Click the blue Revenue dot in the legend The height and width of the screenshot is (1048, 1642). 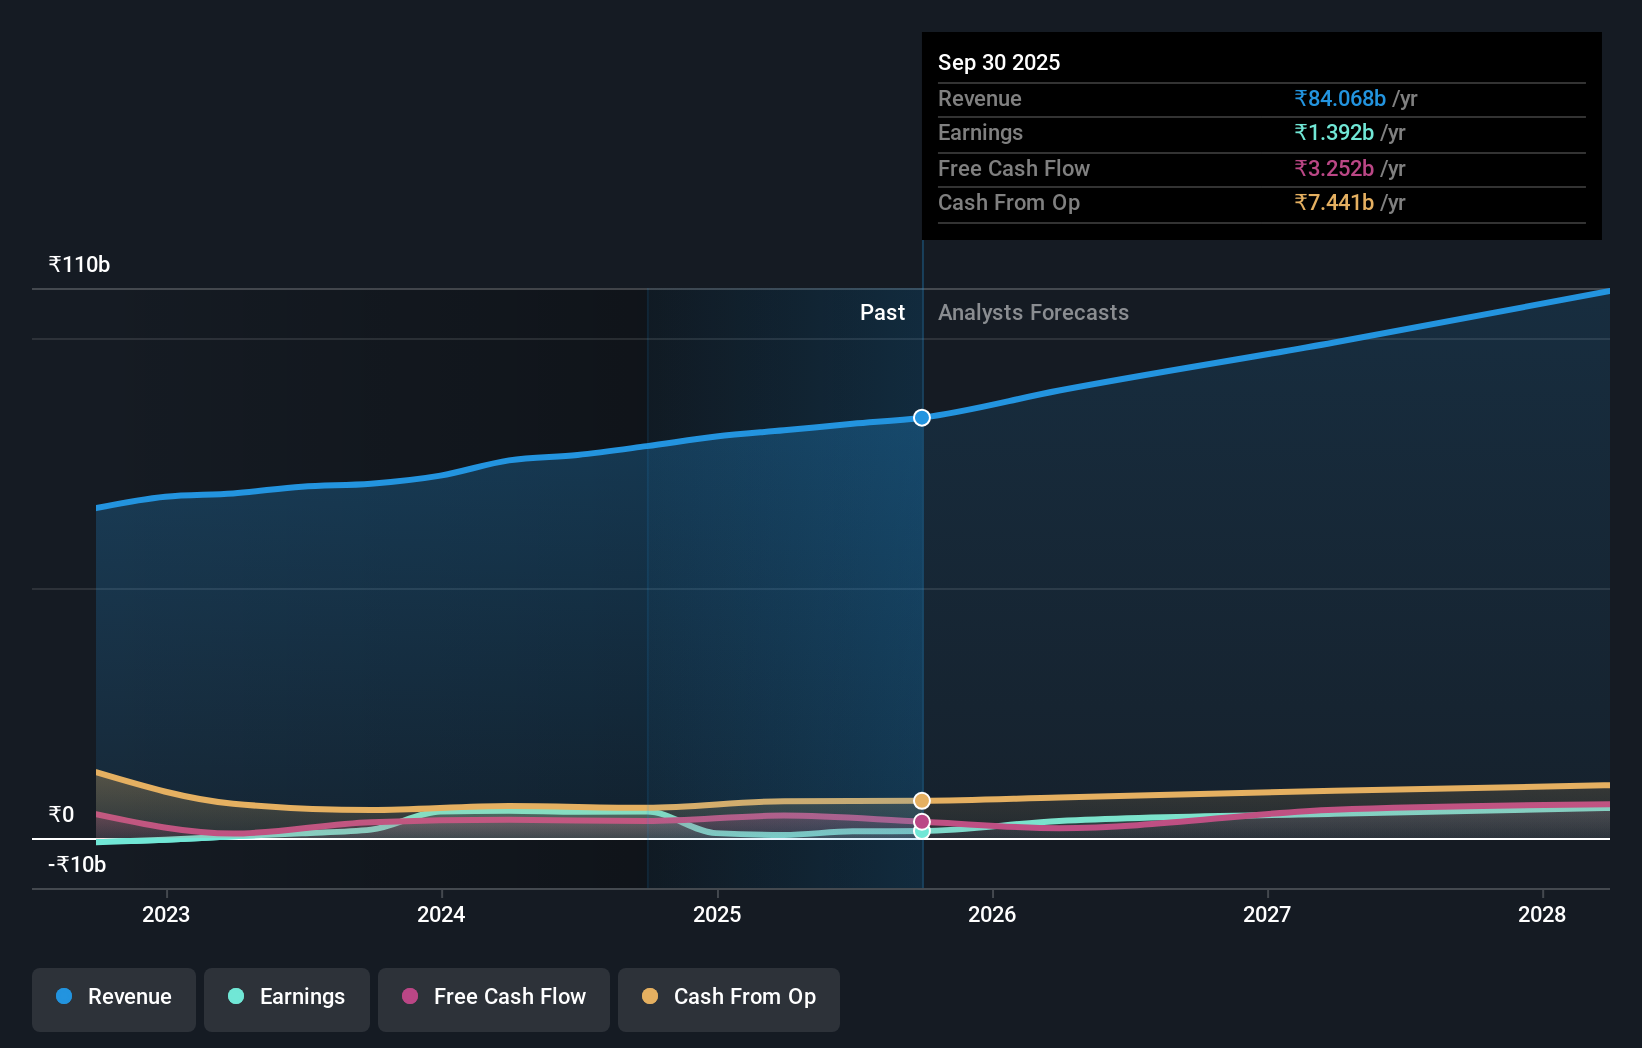[63, 996]
